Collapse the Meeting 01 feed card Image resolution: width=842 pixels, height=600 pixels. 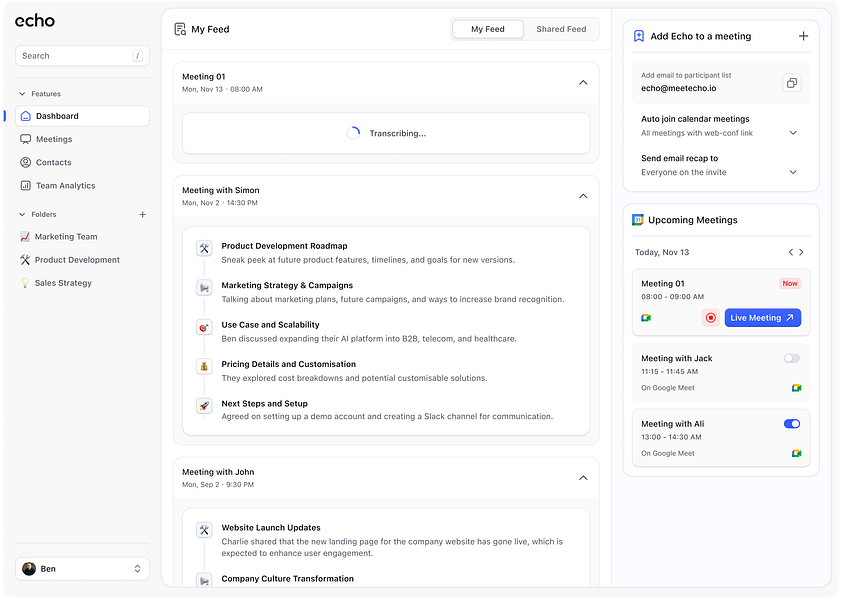(583, 83)
